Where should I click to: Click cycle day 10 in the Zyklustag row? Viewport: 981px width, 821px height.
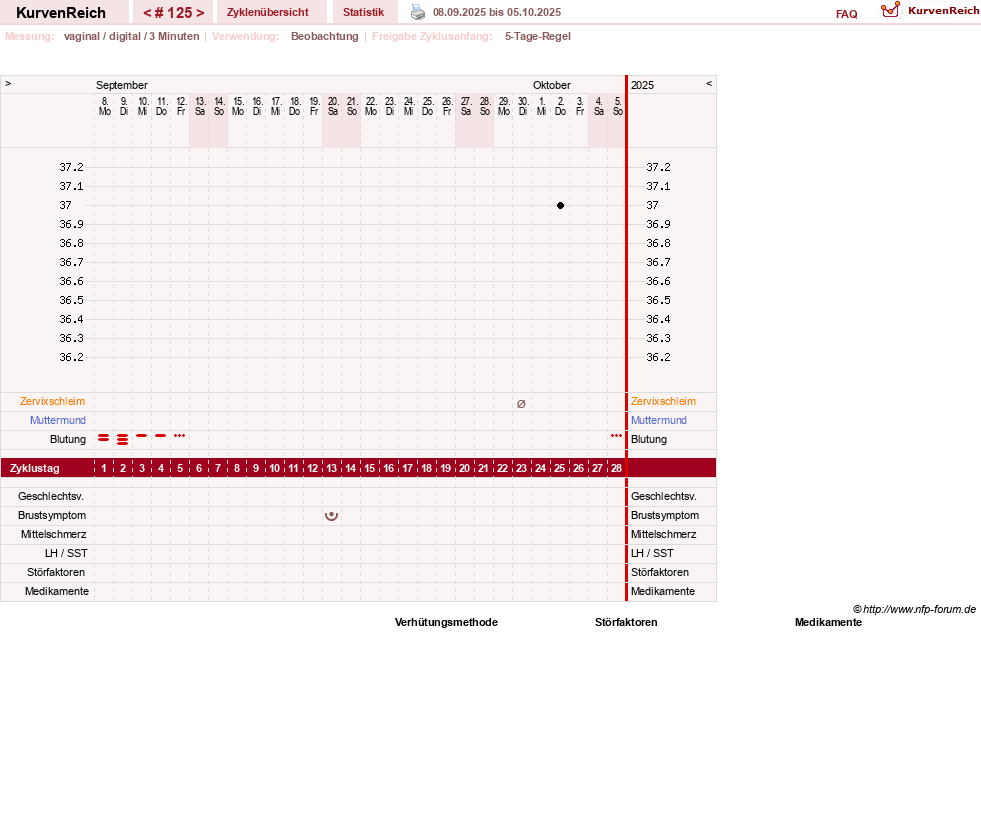pyautogui.click(x=275, y=468)
